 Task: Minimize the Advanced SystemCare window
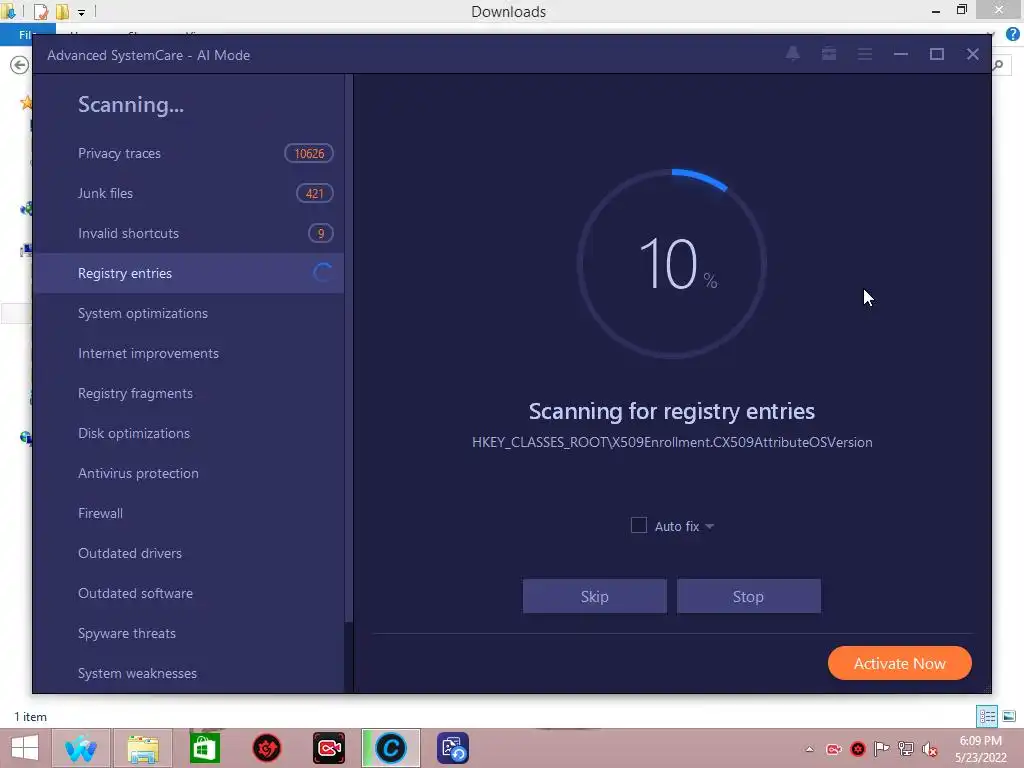[x=901, y=54]
